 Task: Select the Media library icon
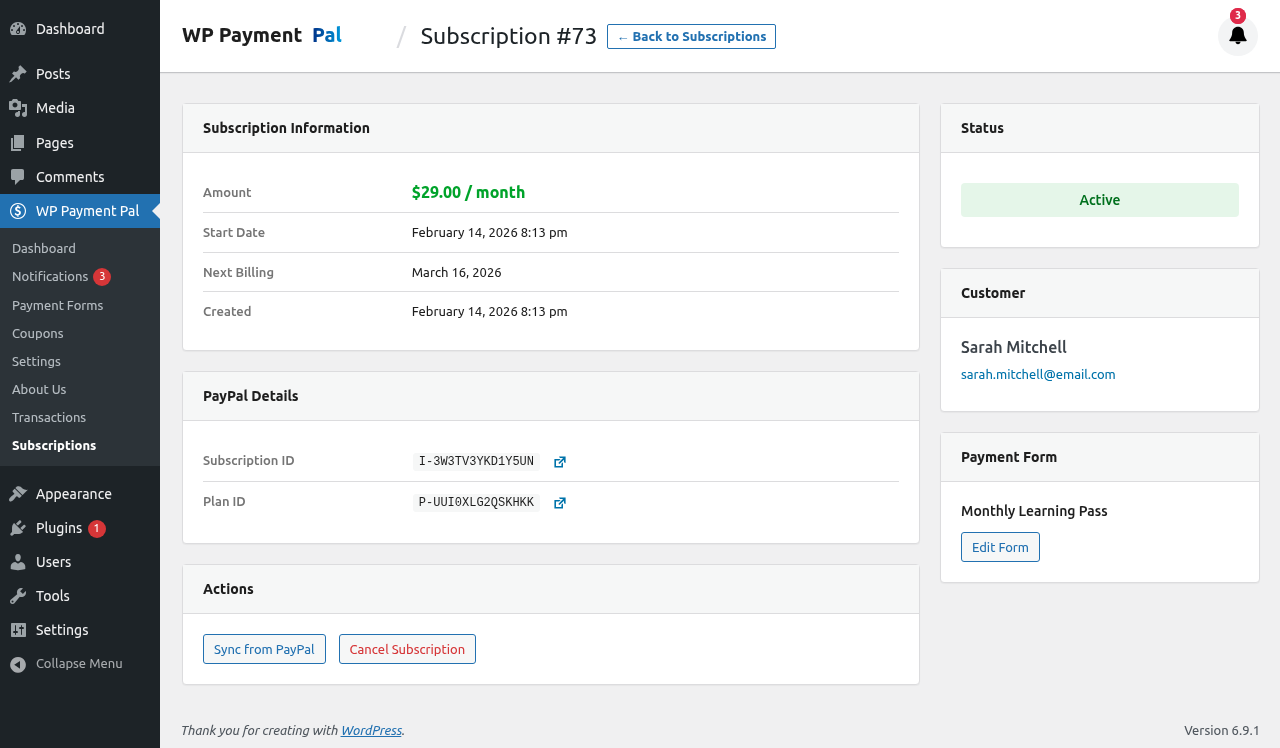pyautogui.click(x=15, y=107)
